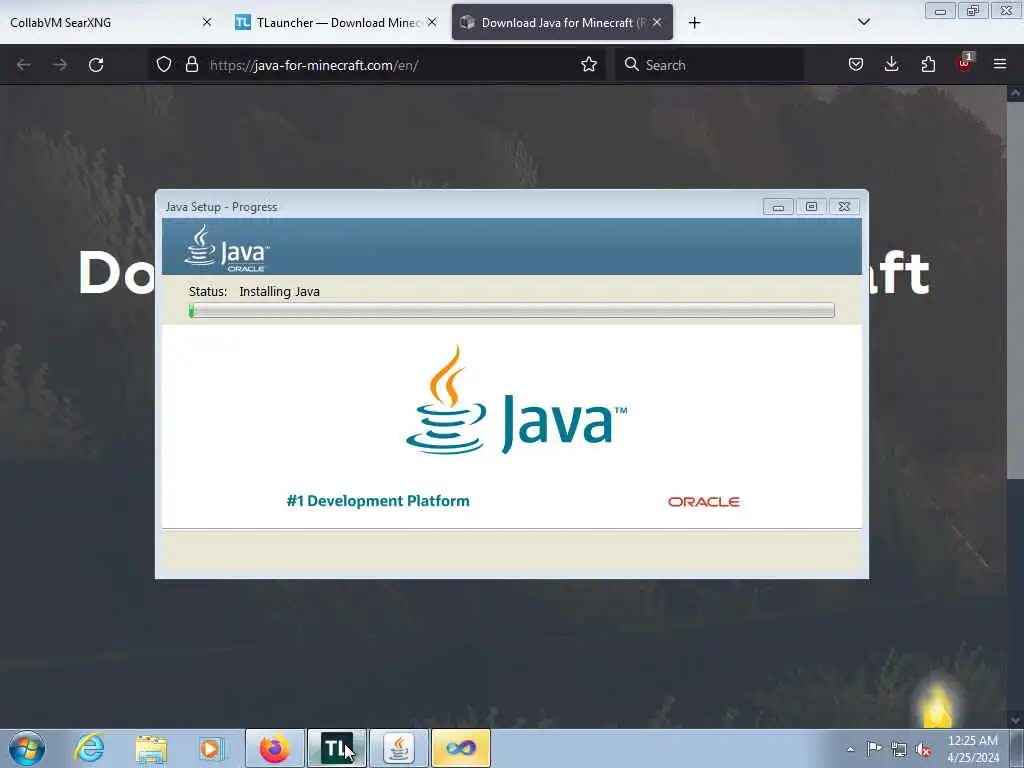The height and width of the screenshot is (768, 1024).
Task: Click the '#1 Development Platform' text
Action: coord(378,501)
